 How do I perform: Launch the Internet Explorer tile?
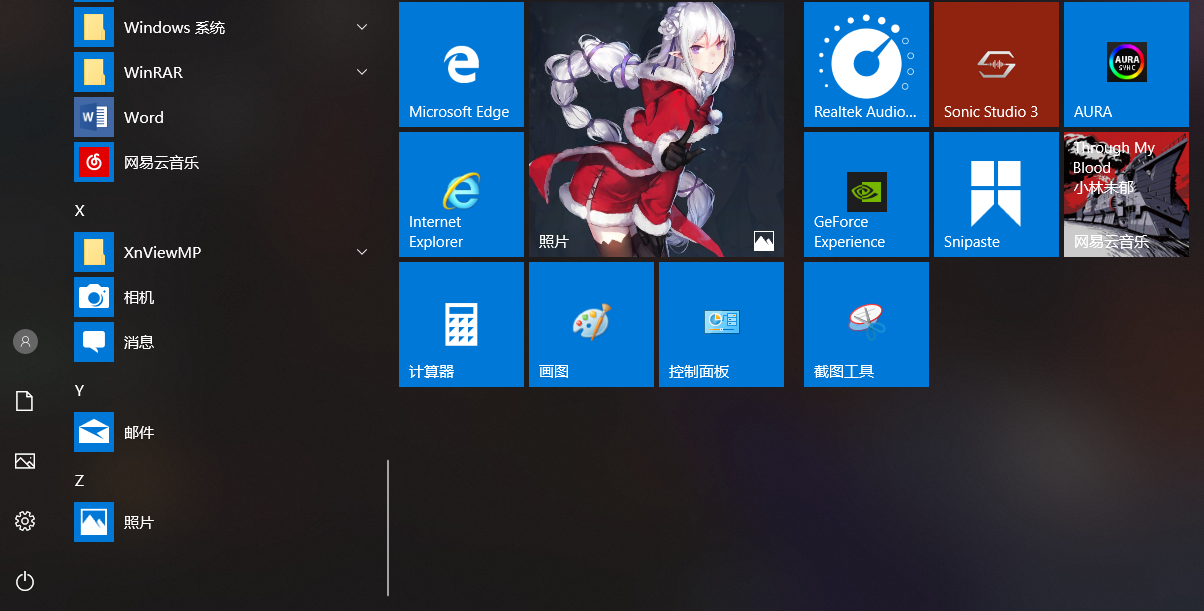(x=461, y=194)
